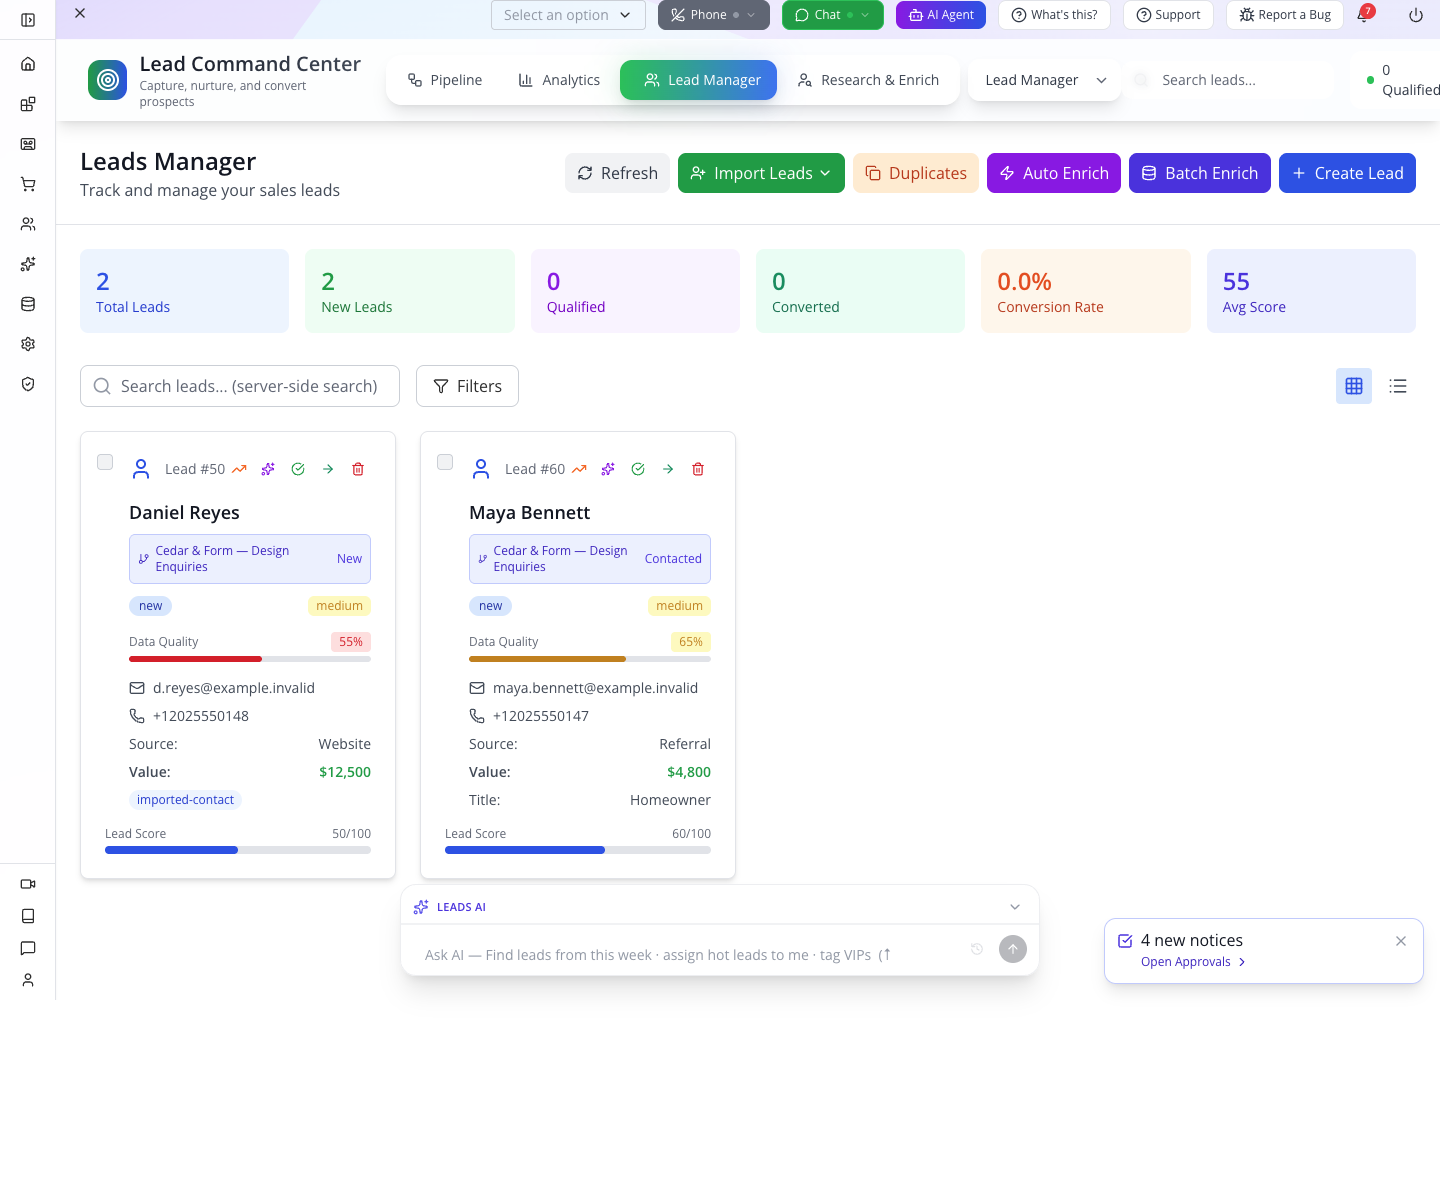Screen dimensions: 1440x1200
Task: Switch to the Analytics tab
Action: (559, 80)
